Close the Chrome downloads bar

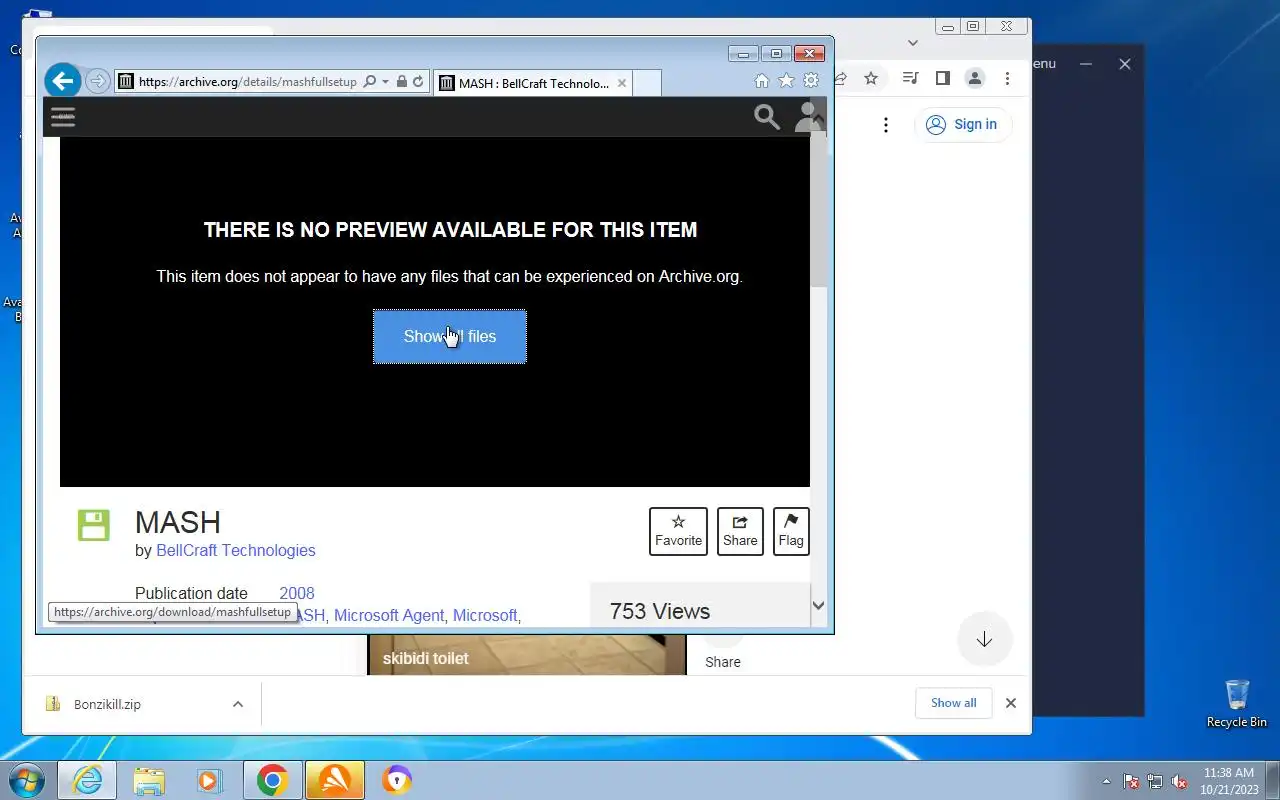pyautogui.click(x=1011, y=703)
